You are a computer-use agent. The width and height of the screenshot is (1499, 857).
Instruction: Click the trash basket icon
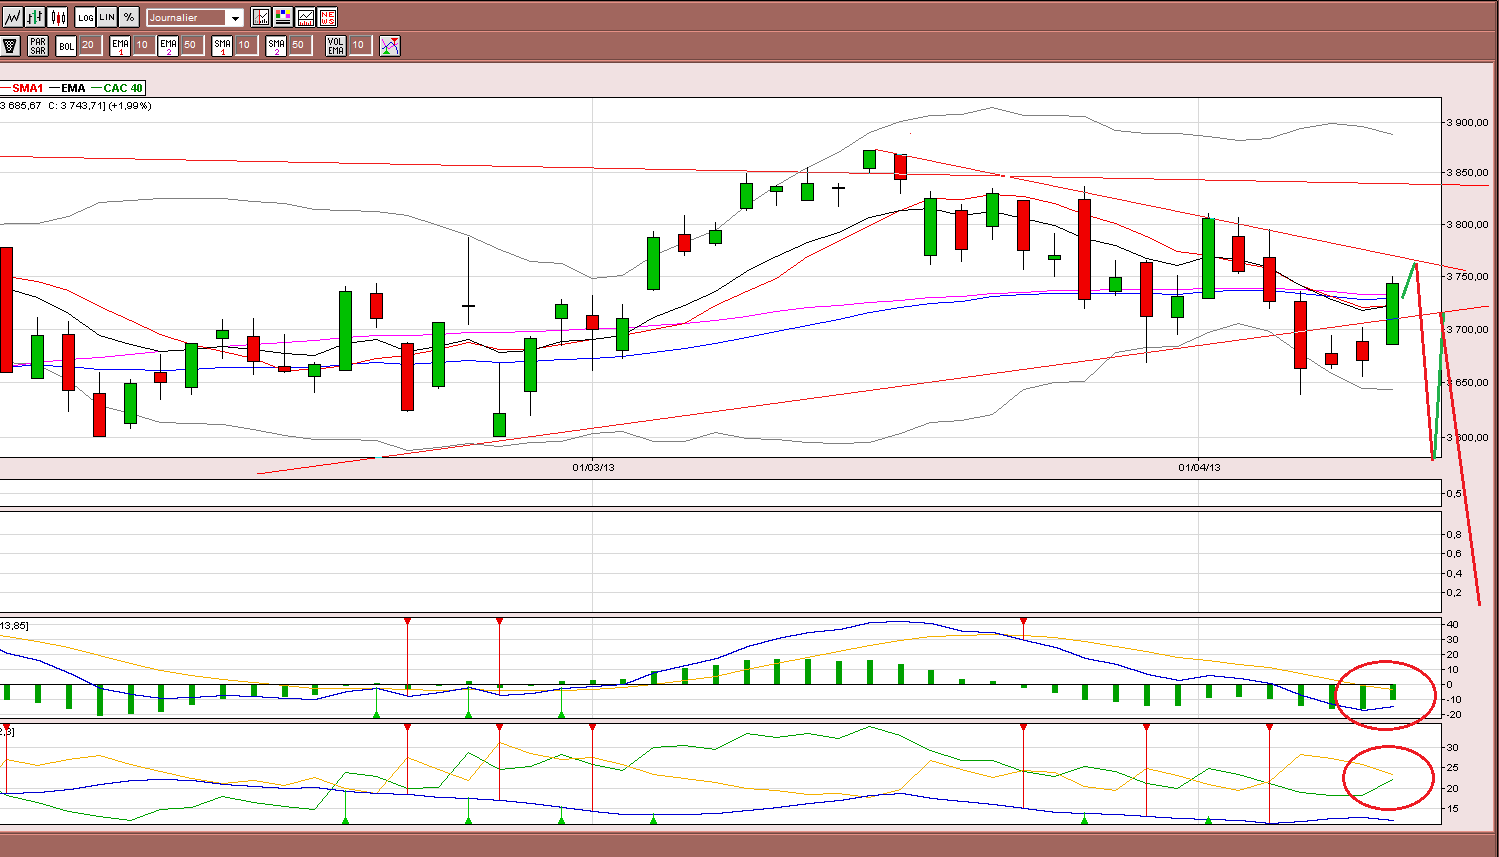point(11,45)
